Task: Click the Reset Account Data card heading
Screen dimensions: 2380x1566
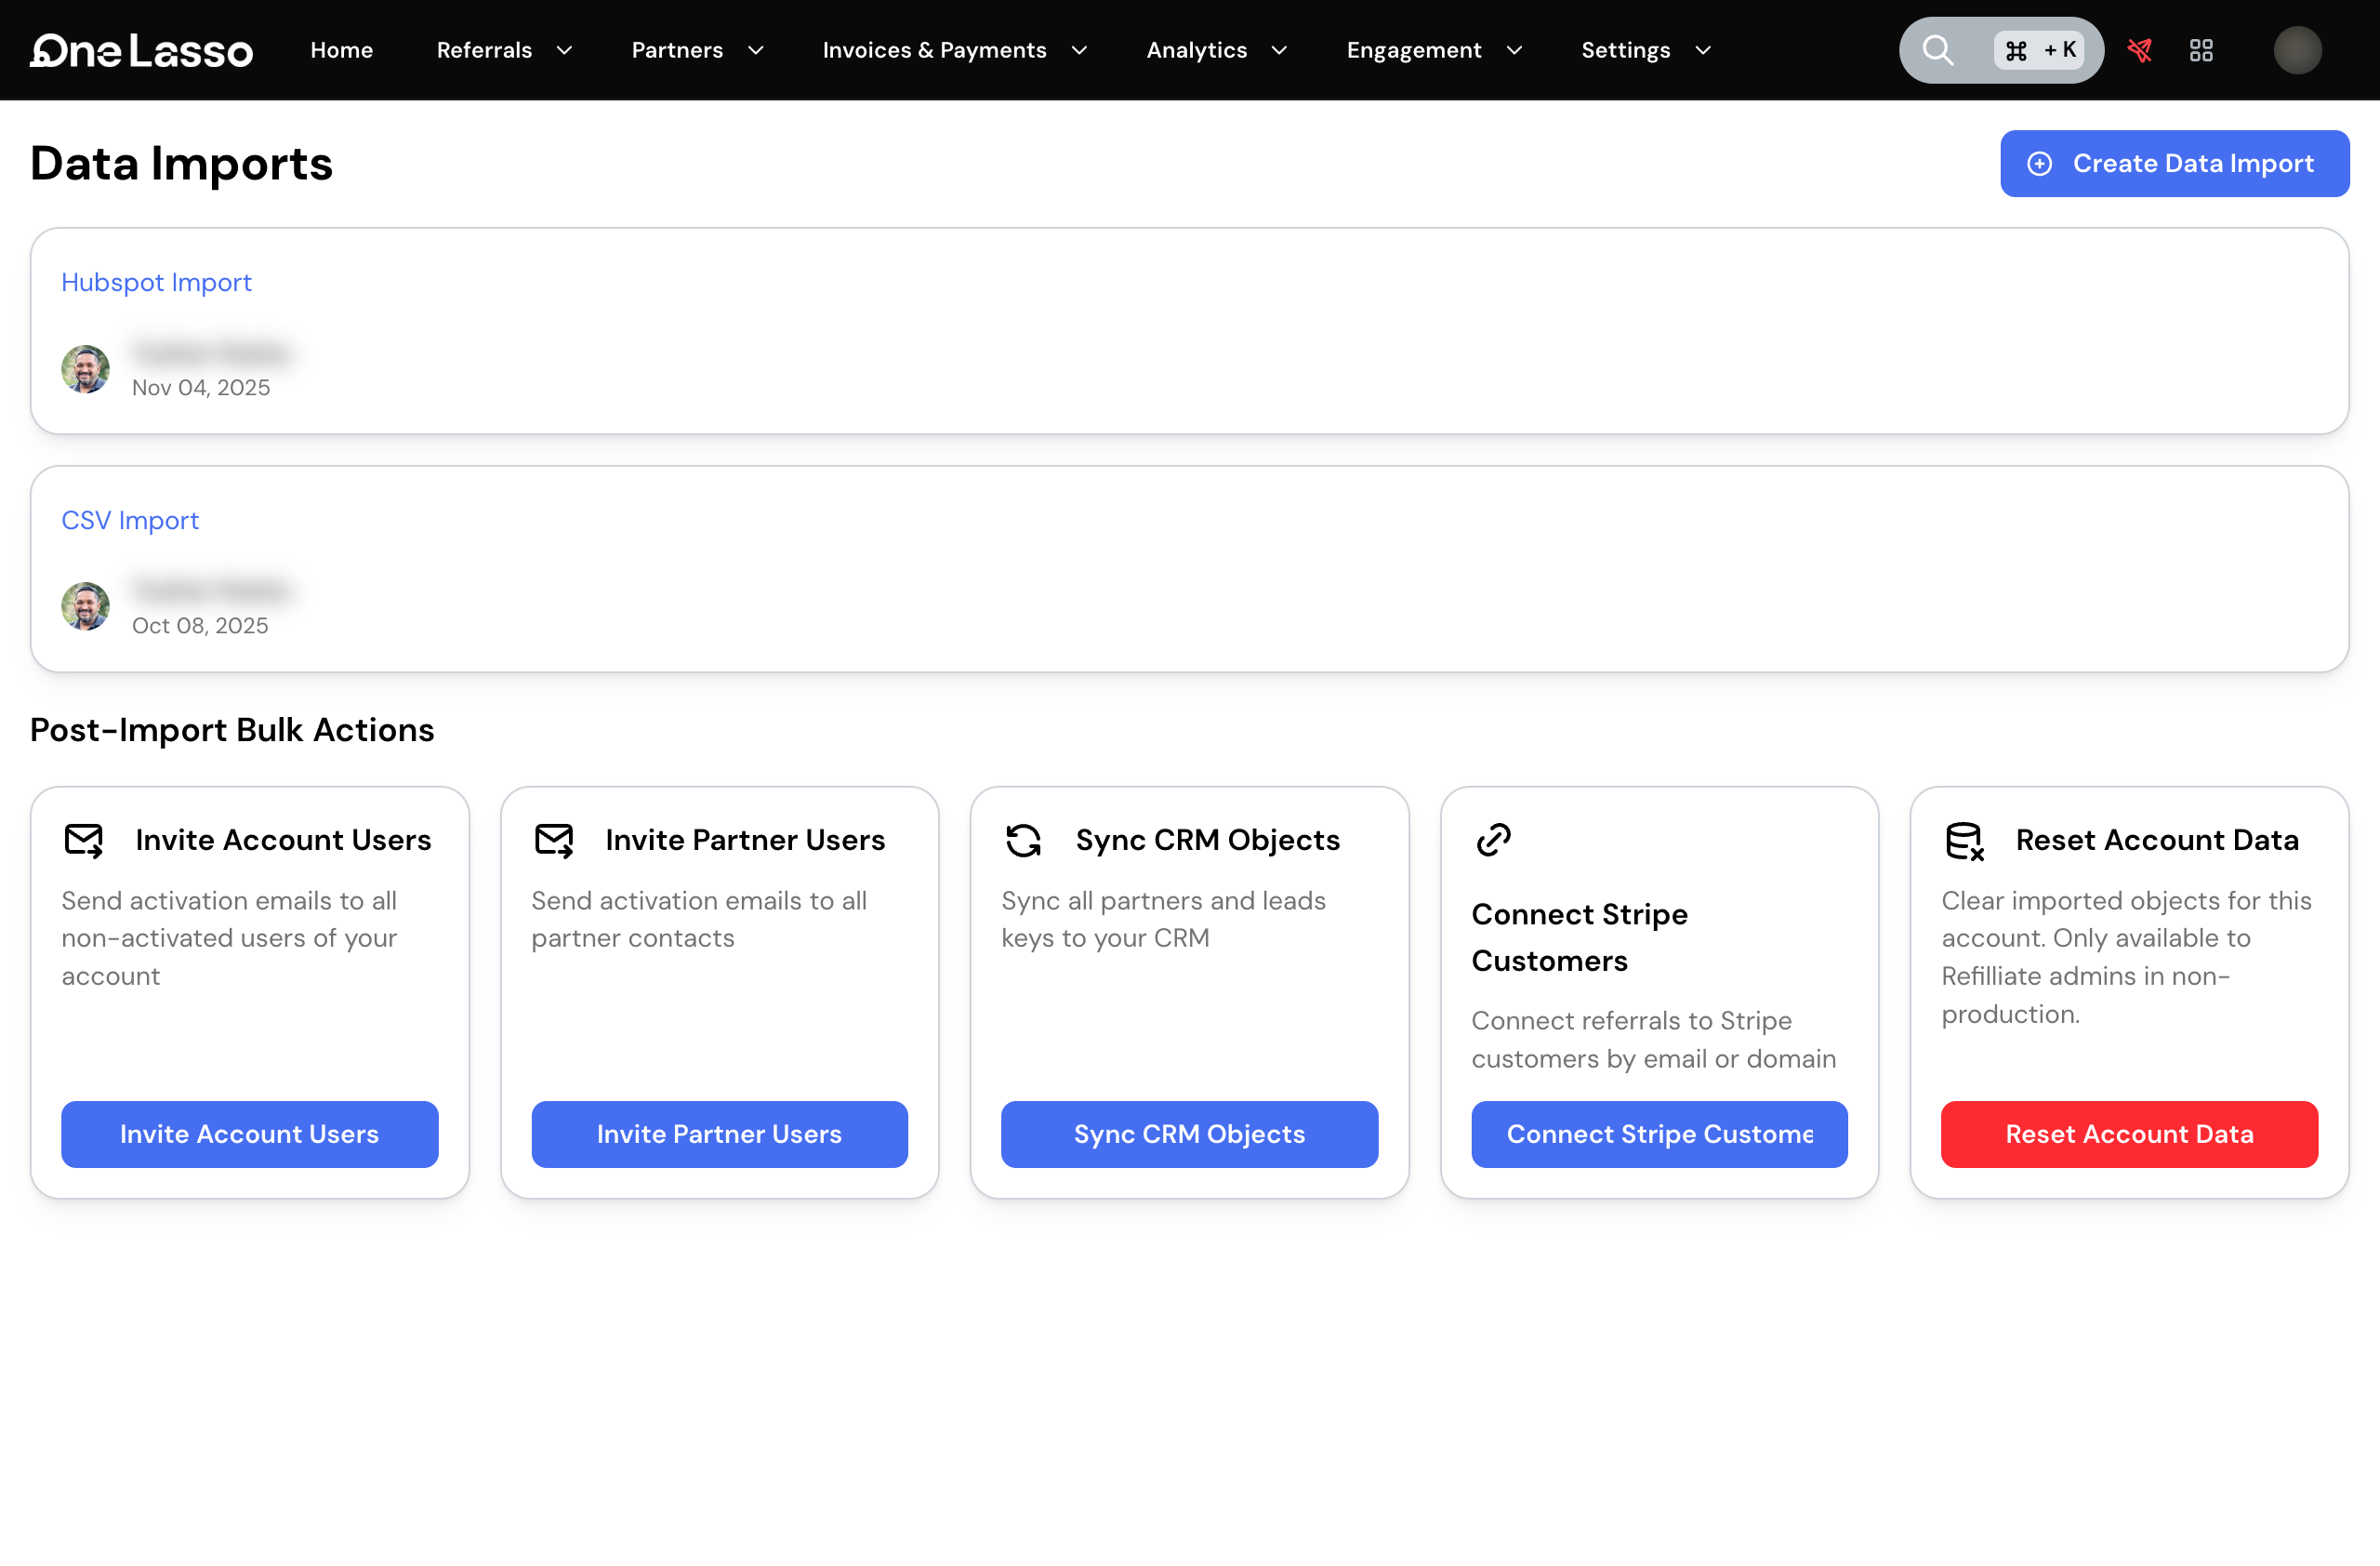Action: point(2157,840)
